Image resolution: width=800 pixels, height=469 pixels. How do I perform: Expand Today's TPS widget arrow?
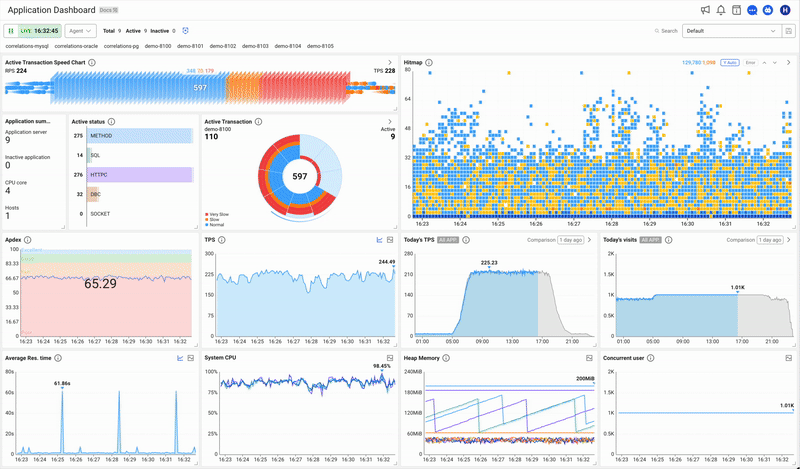pos(589,240)
